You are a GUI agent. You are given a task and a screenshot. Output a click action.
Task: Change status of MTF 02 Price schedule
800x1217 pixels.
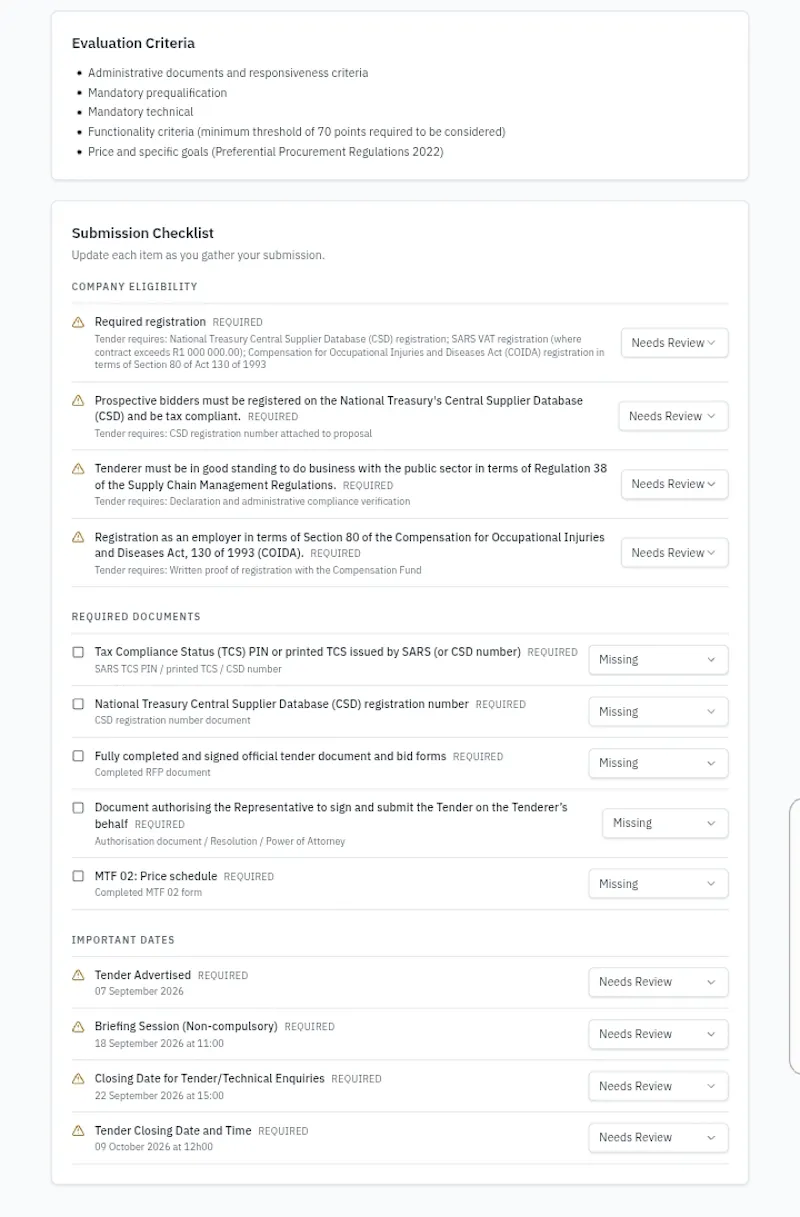(658, 884)
